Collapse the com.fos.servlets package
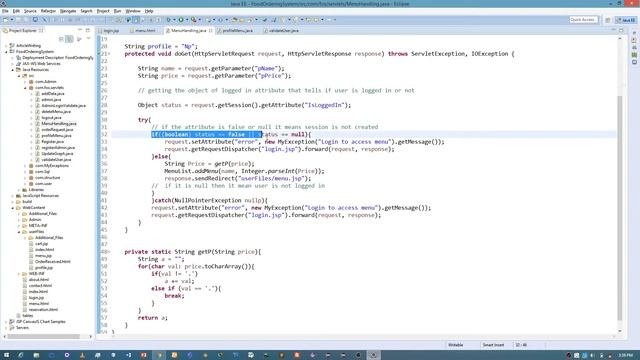Viewport: 640px width, 360px height. click(25, 88)
